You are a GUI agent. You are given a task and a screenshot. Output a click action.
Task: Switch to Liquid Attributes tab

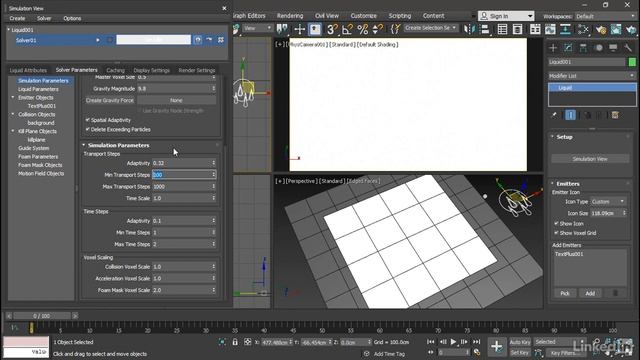[x=28, y=70]
